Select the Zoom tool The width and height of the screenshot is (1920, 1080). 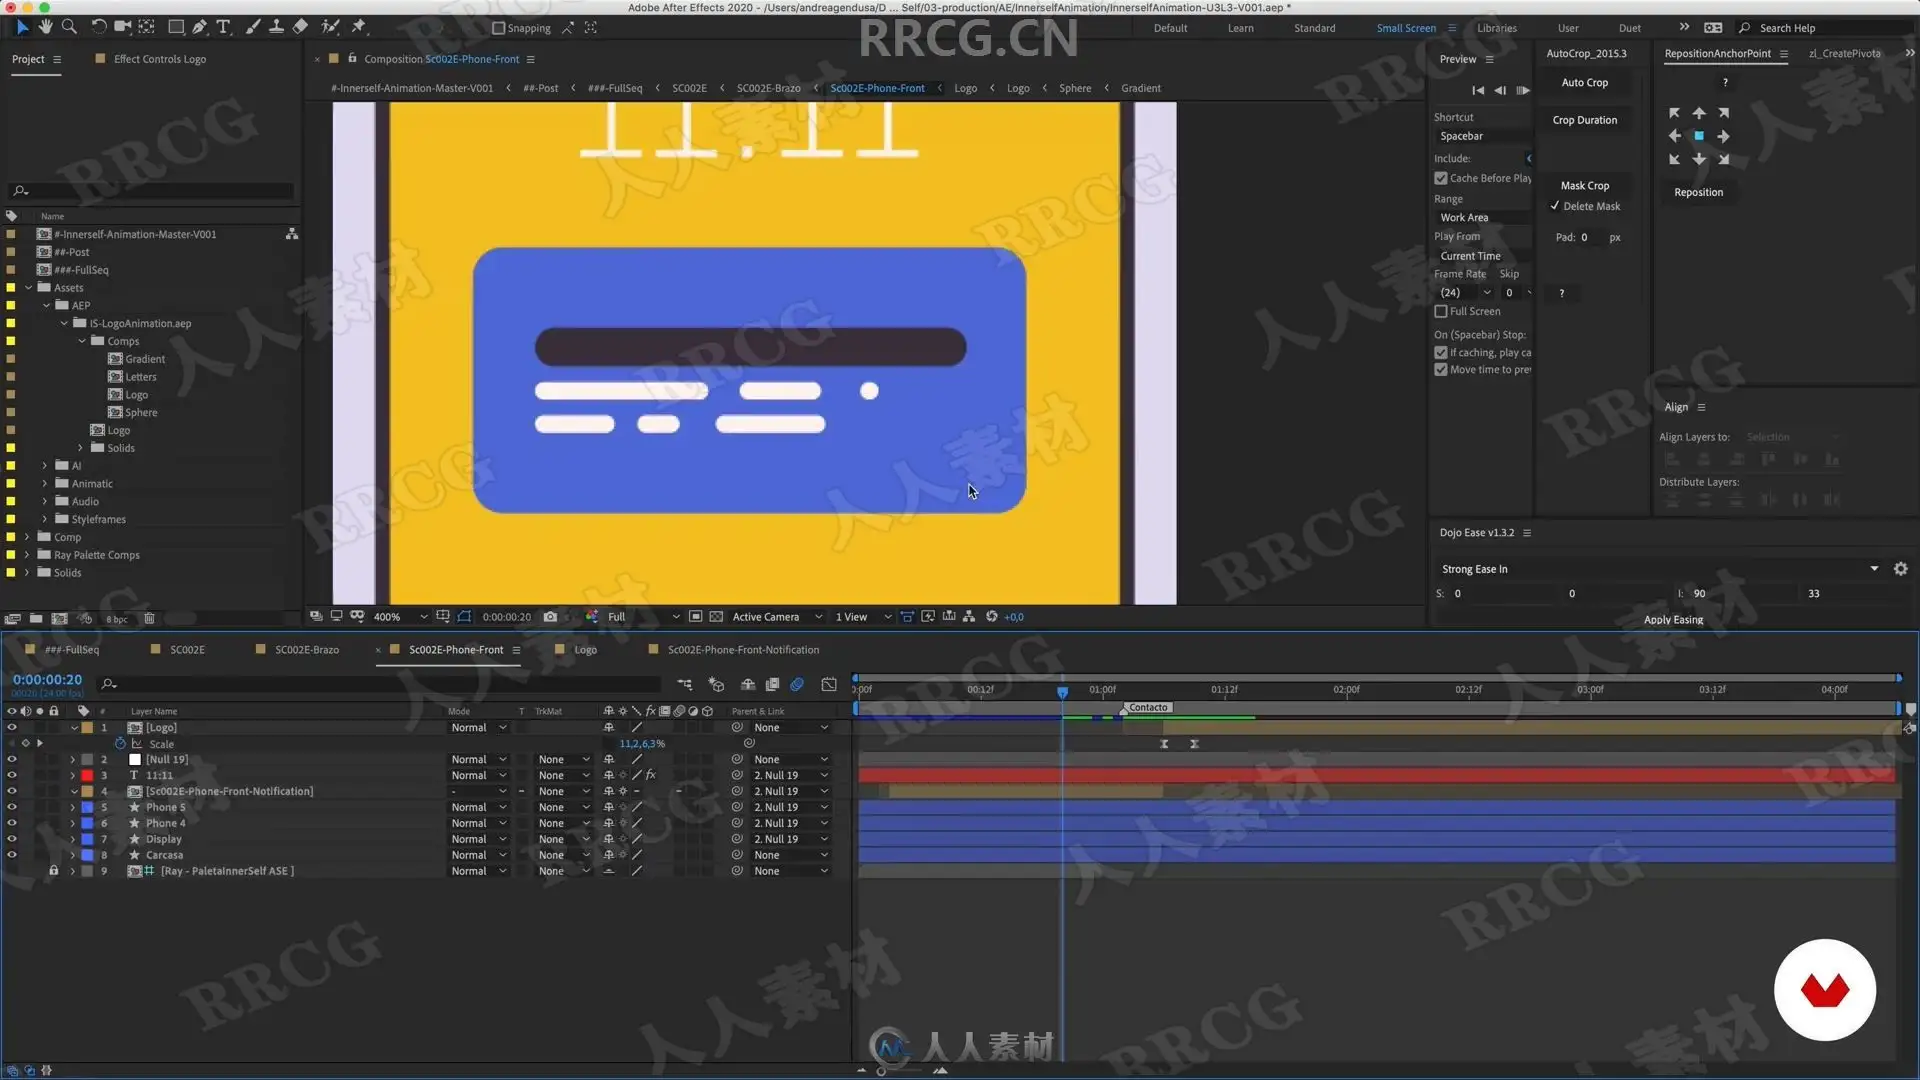pos(69,27)
